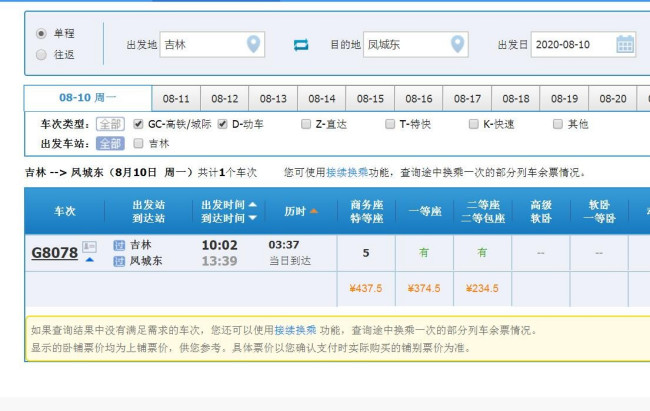
Task: Uncheck GC-高铁/城际 checkbox
Action: pyautogui.click(x=138, y=124)
